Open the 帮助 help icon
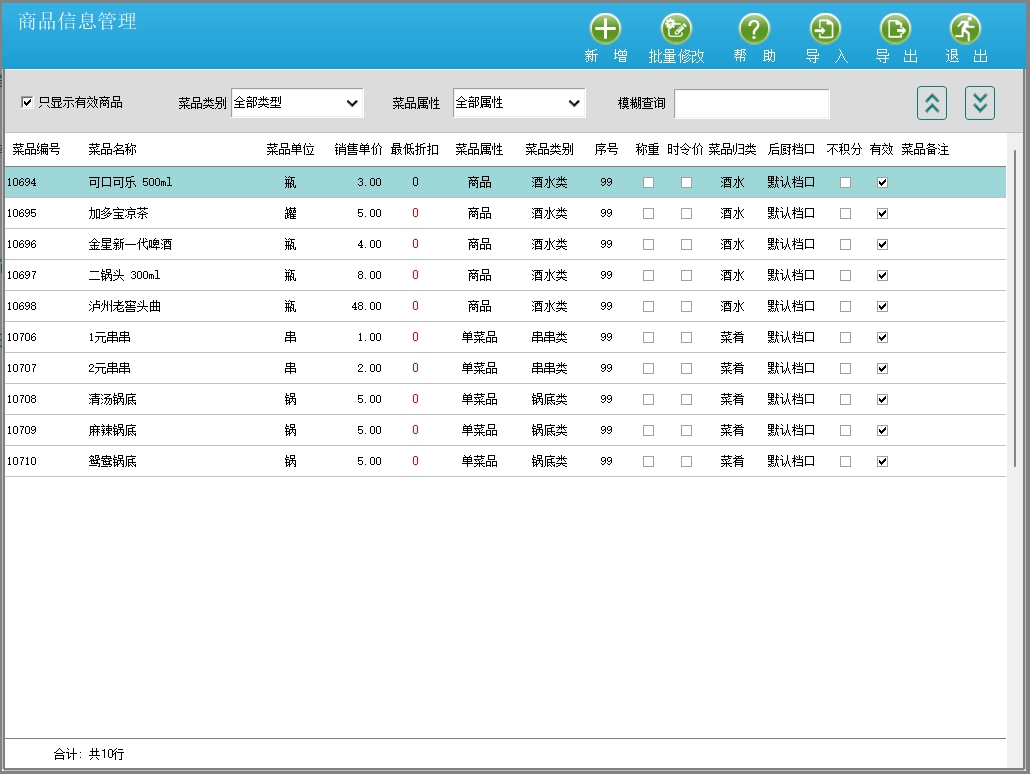 pyautogui.click(x=754, y=29)
